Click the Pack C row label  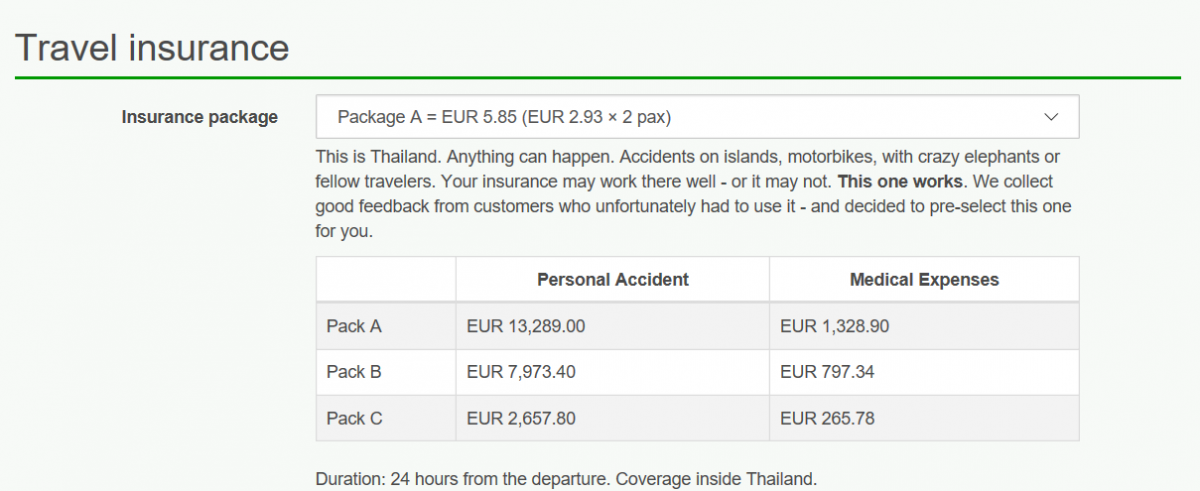point(354,418)
